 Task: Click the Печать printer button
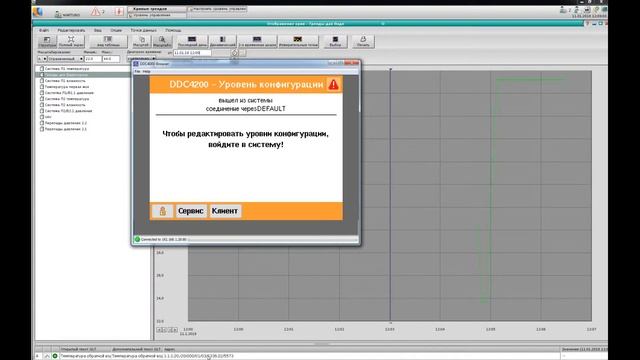coord(363,41)
